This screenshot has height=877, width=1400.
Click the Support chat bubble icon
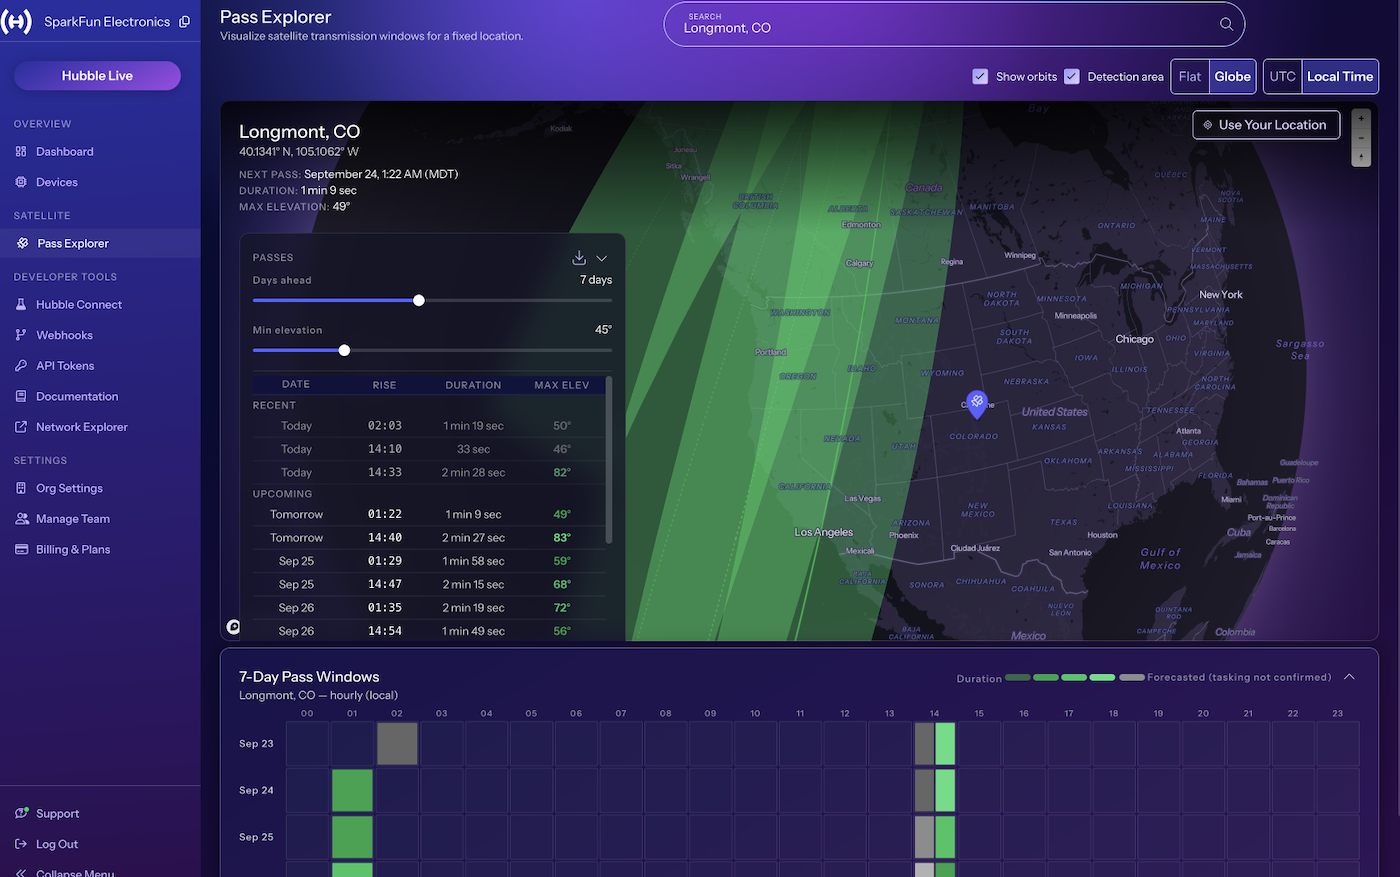coord(21,814)
